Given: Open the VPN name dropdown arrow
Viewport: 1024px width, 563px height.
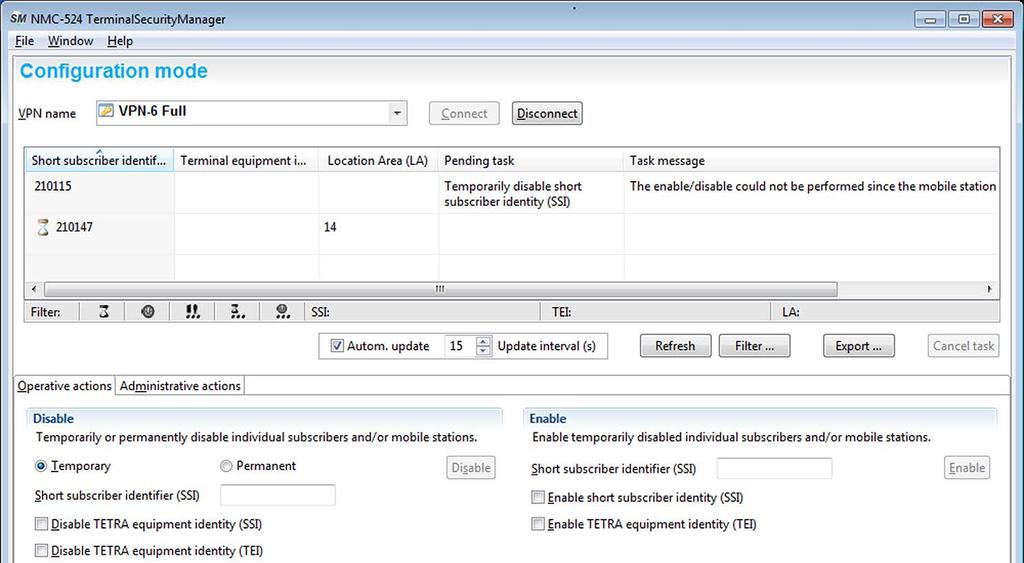Looking at the screenshot, I should (396, 113).
